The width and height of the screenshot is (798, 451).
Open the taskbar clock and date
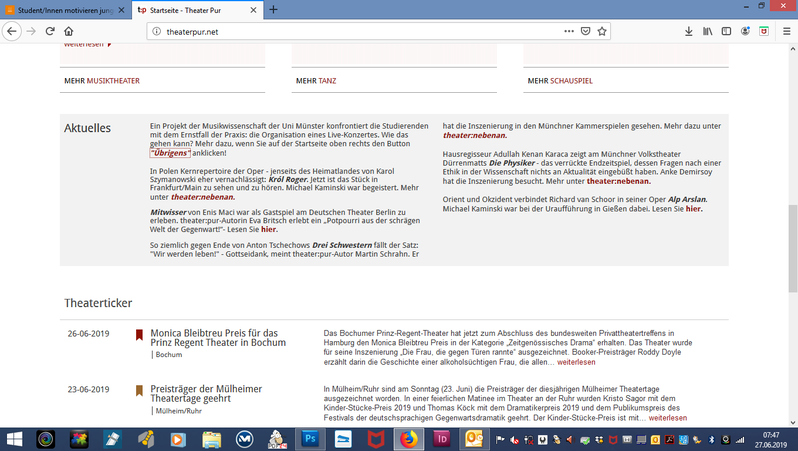tap(771, 440)
